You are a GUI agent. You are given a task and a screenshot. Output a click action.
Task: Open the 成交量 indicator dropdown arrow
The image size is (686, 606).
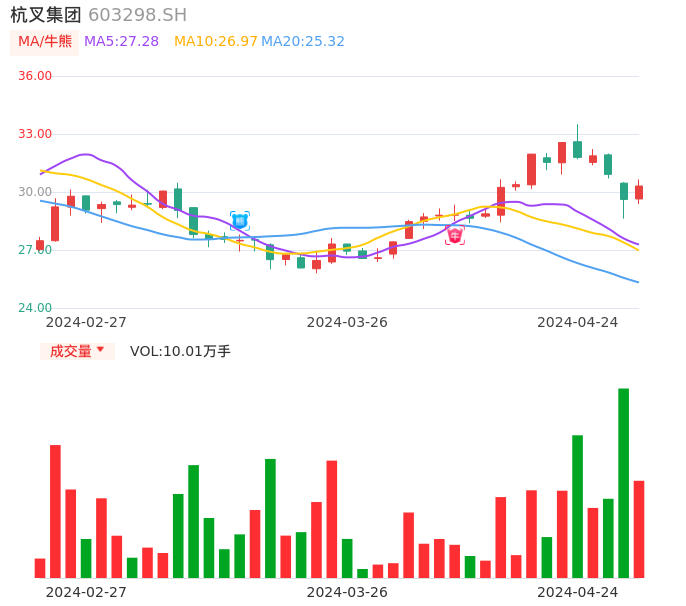[x=100, y=350]
